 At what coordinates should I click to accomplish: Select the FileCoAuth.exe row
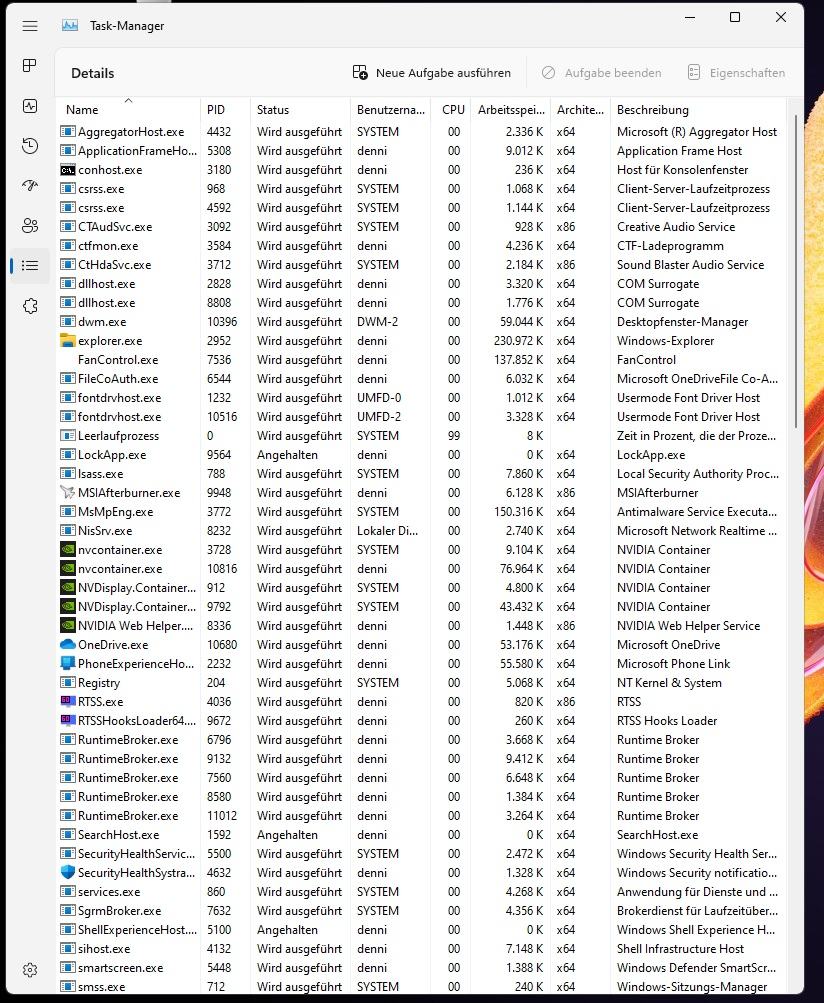421,379
